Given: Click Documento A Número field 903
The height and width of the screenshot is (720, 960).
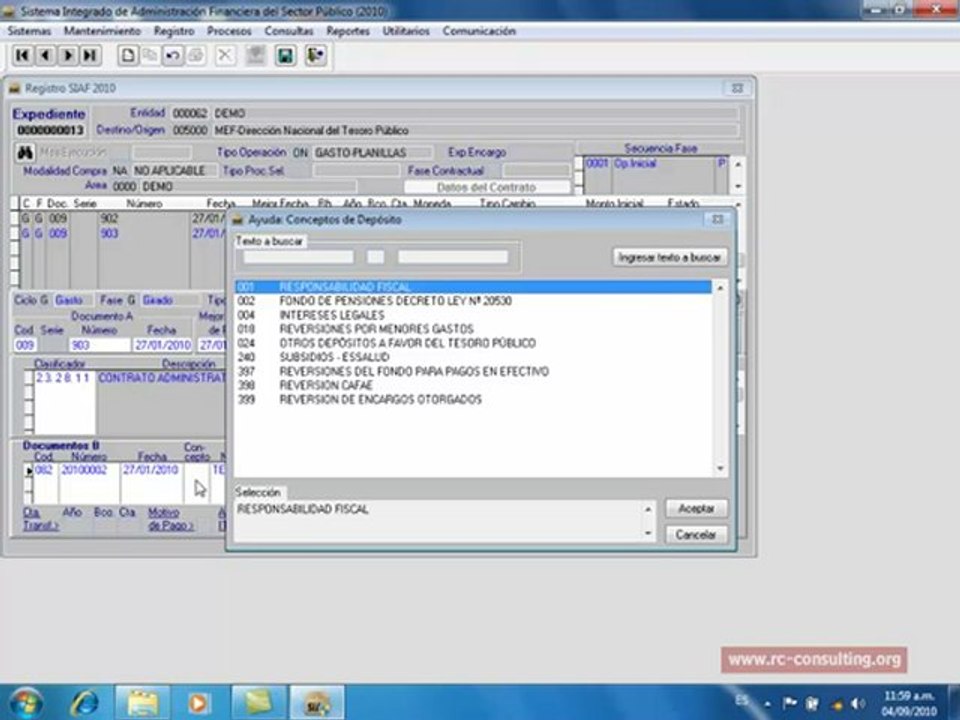Looking at the screenshot, I should 99,345.
